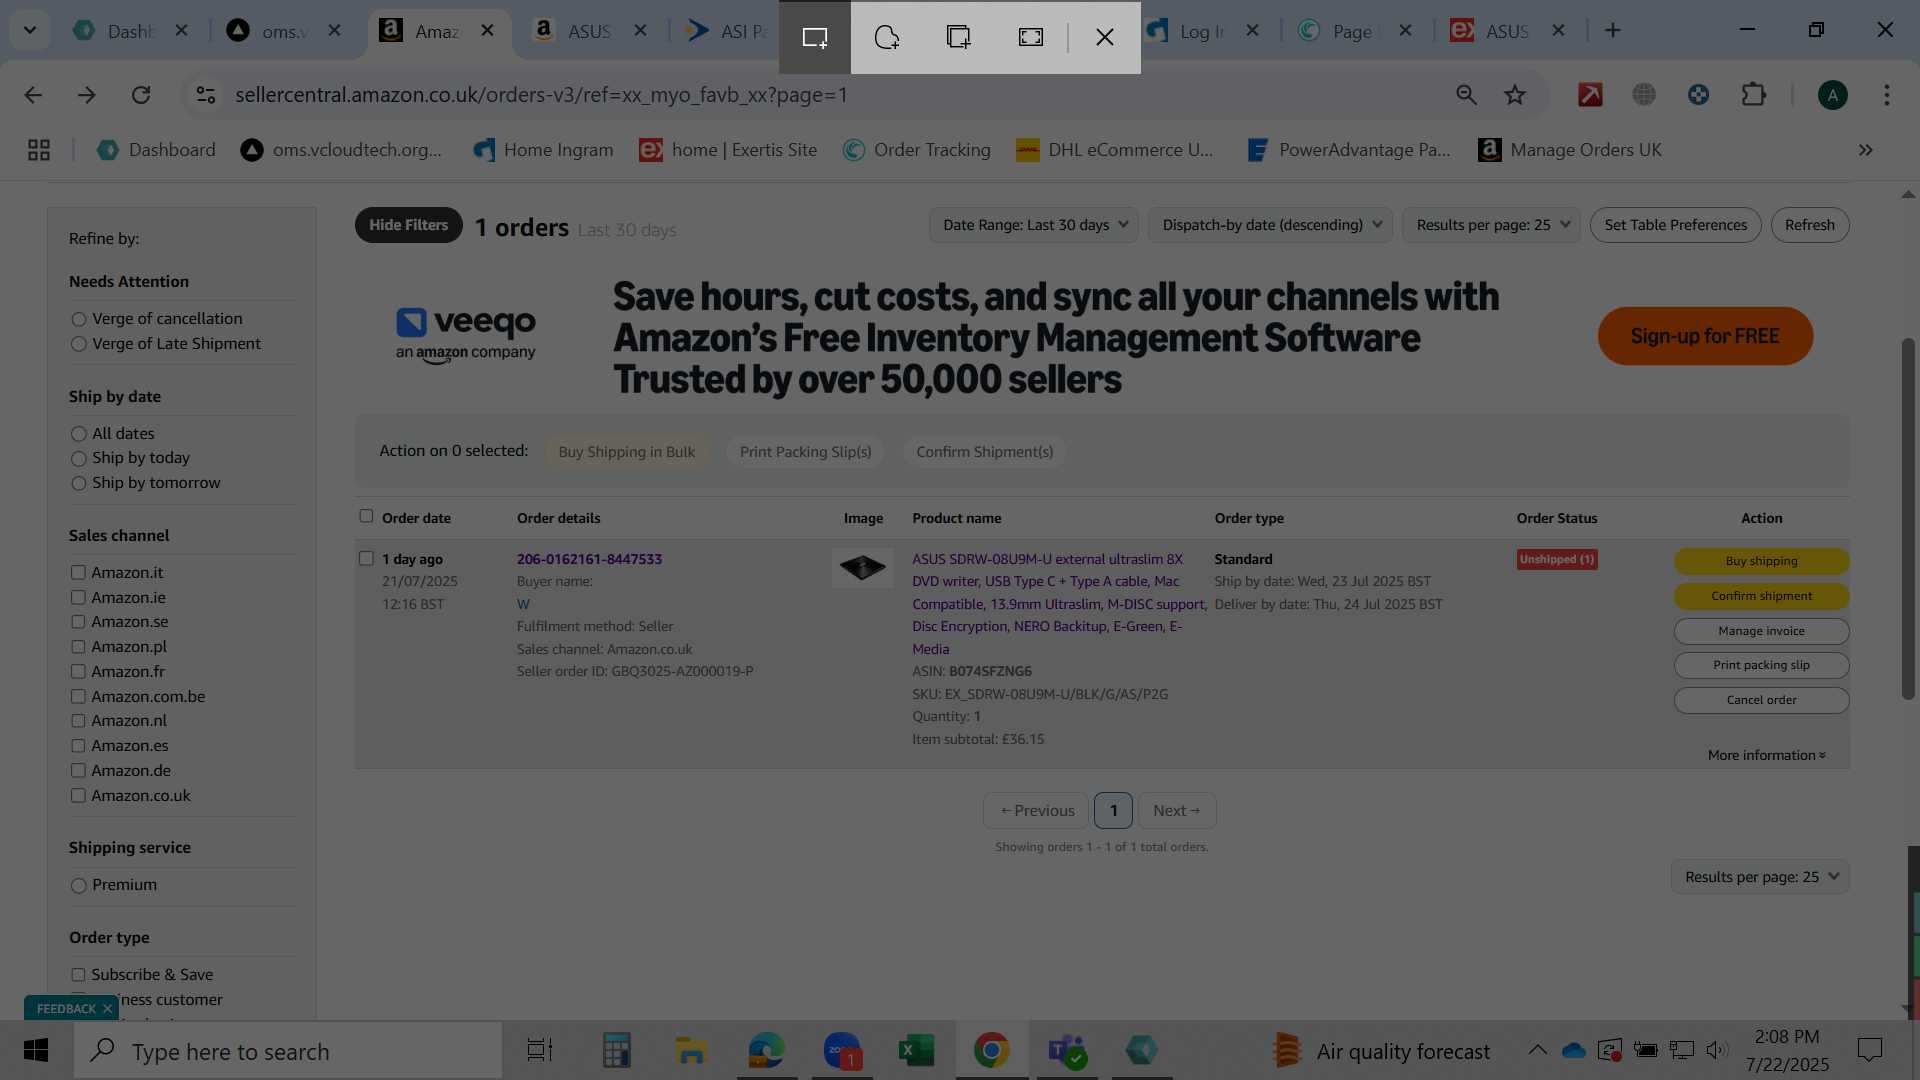Open the red arrow extension icon
Image resolution: width=1920 pixels, height=1080 pixels.
[x=1590, y=95]
